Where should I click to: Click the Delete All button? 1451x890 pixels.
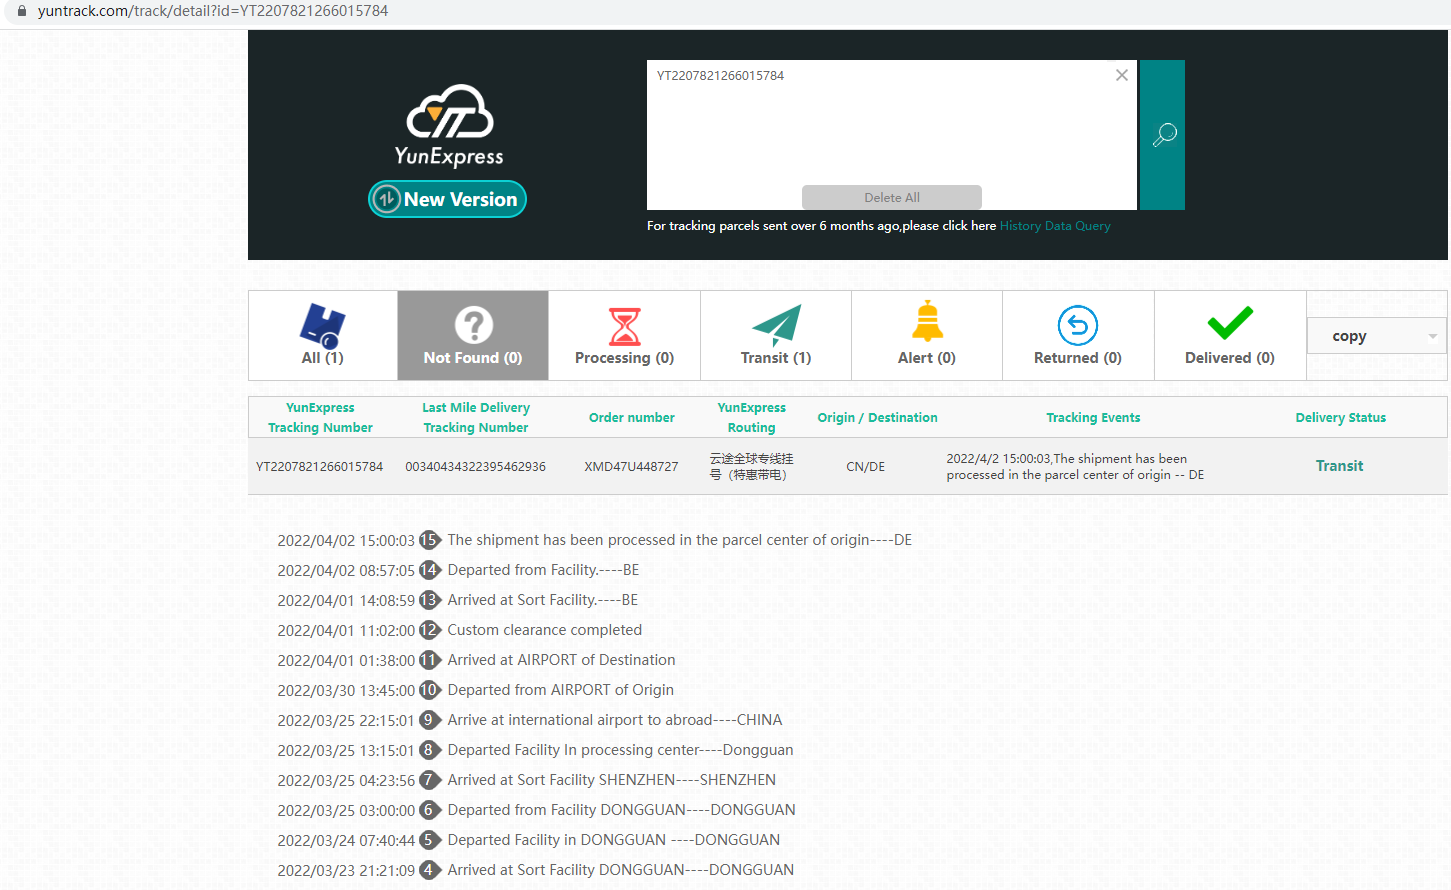coord(891,197)
